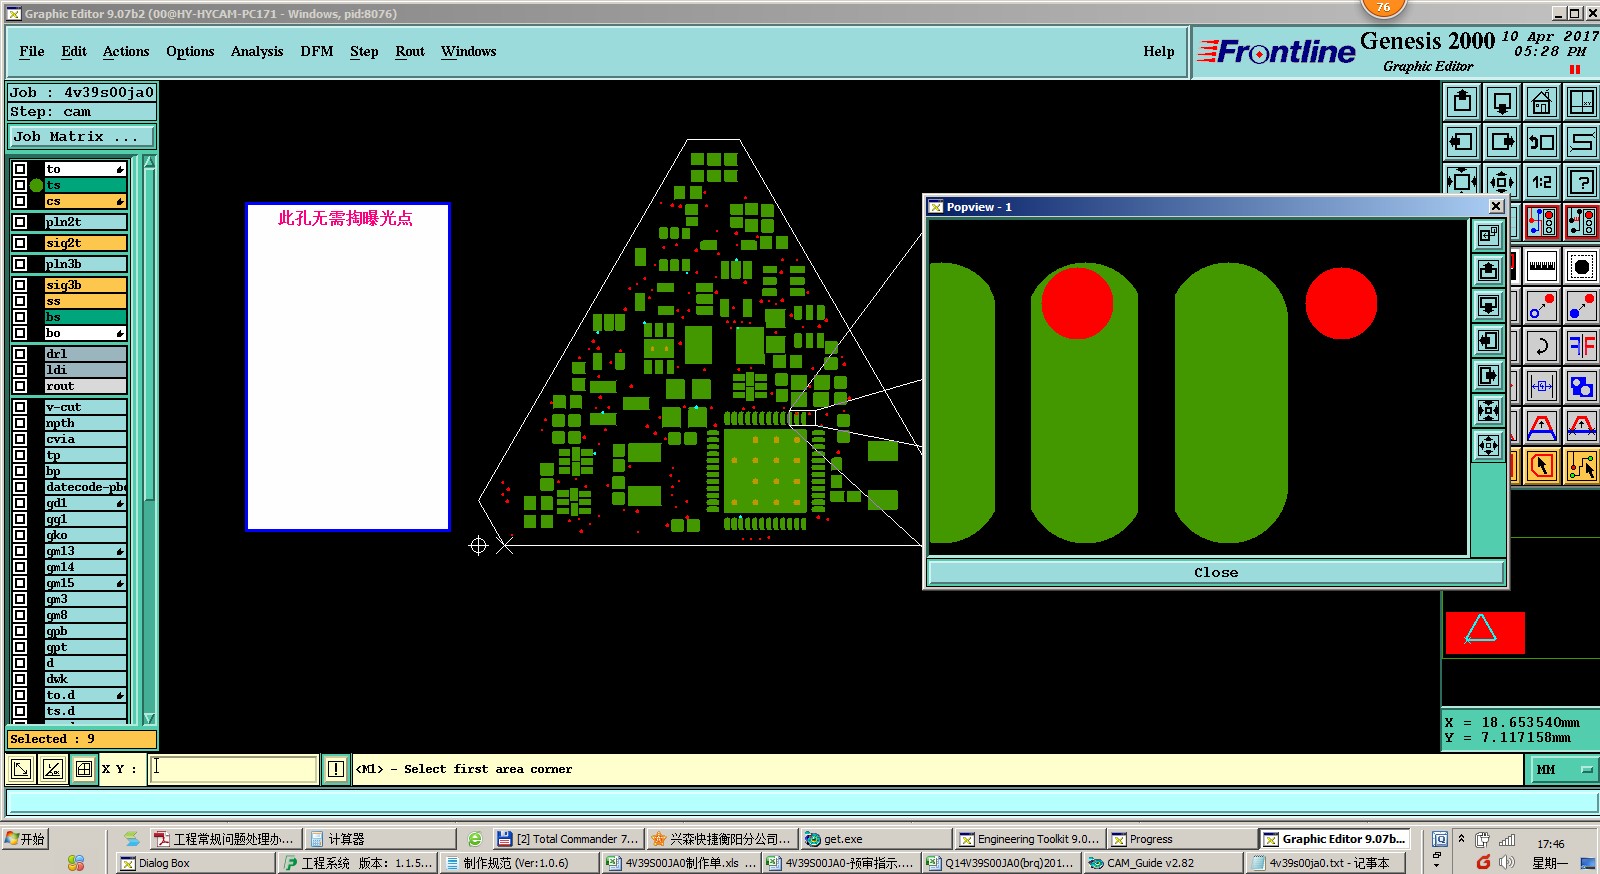Select the arrow pointer in polygon tool
The width and height of the screenshot is (1600, 874).
point(1542,466)
